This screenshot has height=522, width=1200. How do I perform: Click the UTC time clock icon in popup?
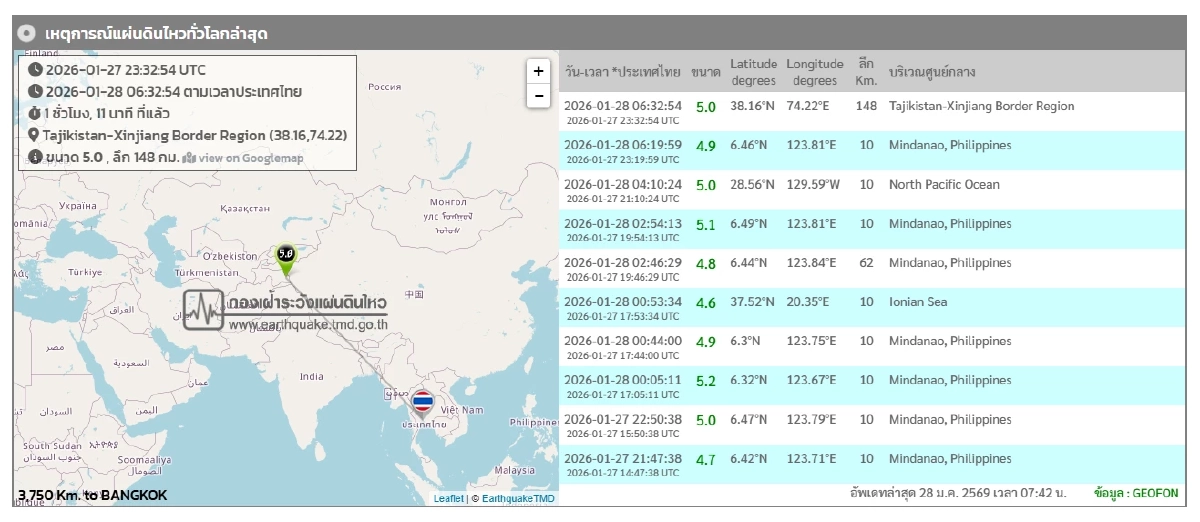[x=35, y=70]
